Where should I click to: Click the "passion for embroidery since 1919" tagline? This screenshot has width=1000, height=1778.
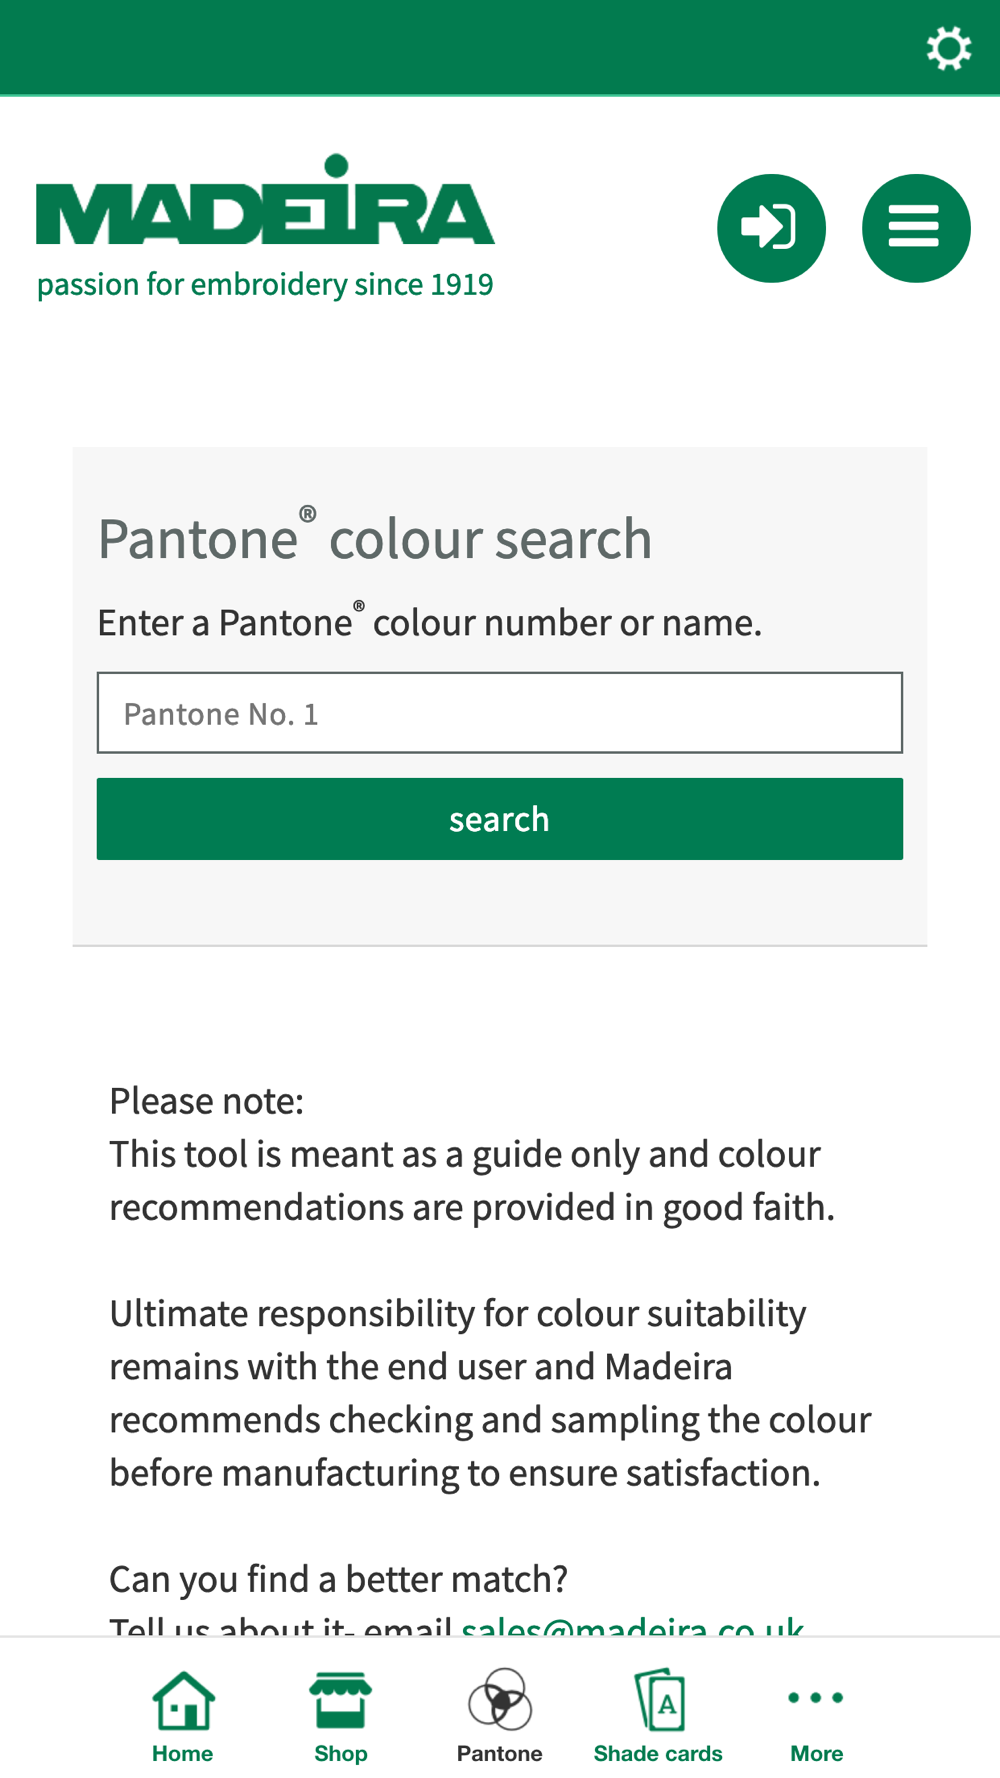(265, 285)
